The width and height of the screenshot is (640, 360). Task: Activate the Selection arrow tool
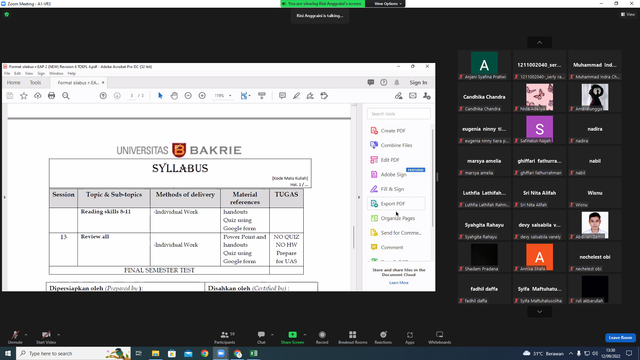[160, 96]
